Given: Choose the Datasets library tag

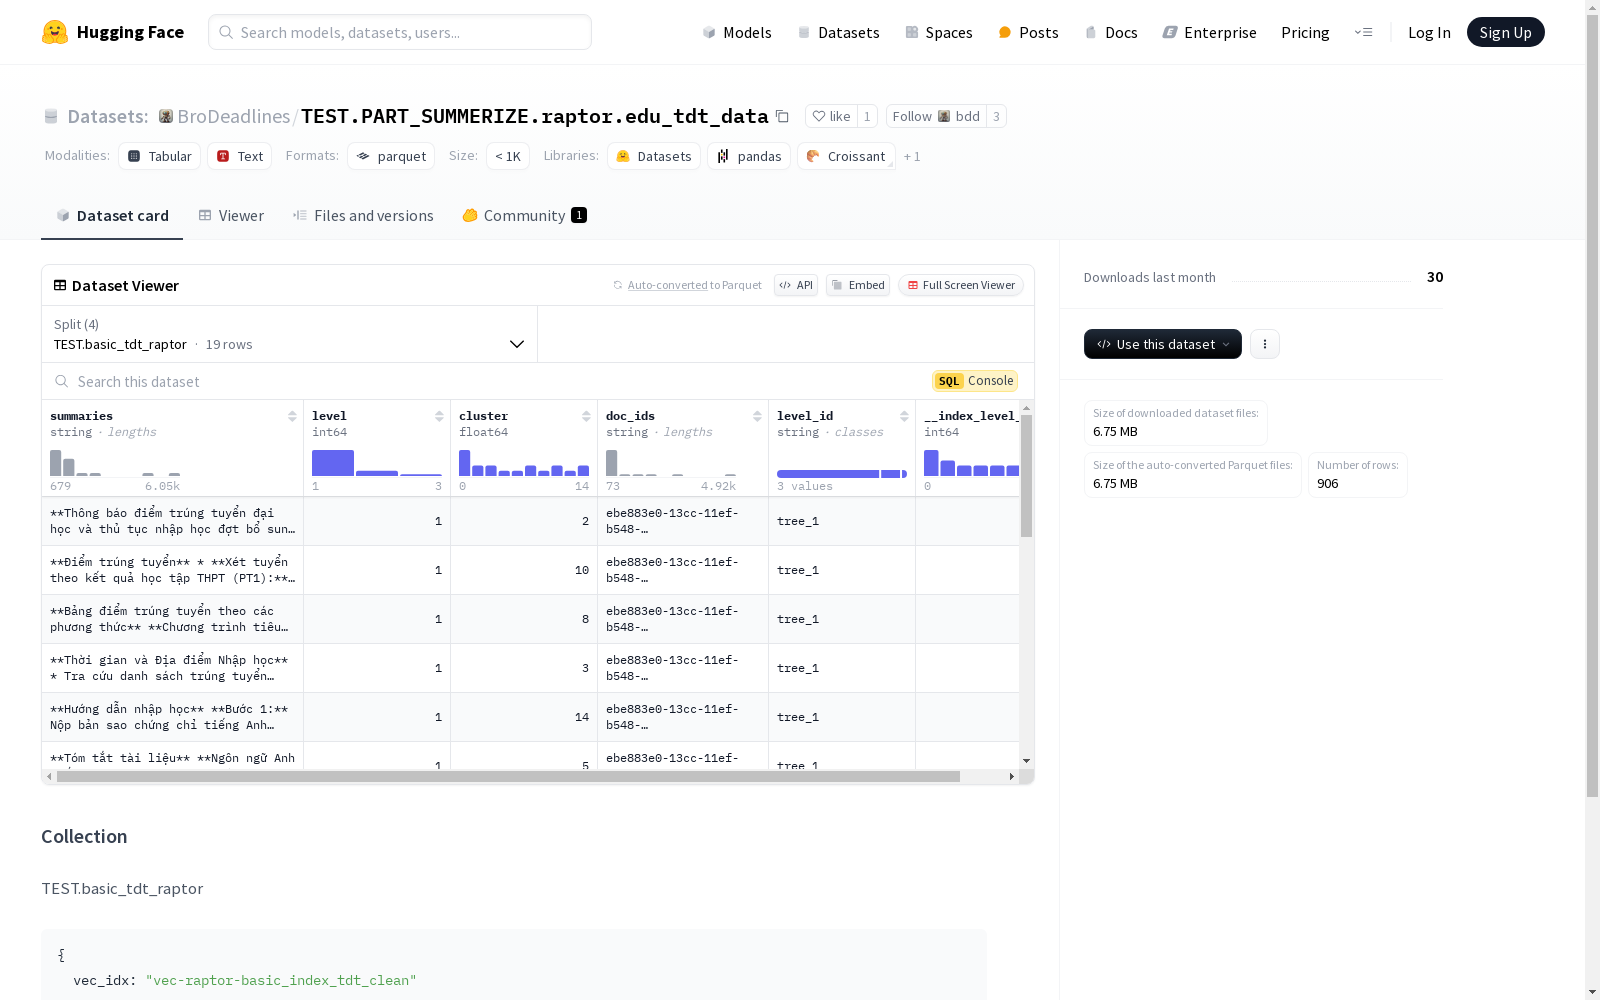Looking at the screenshot, I should coord(654,156).
